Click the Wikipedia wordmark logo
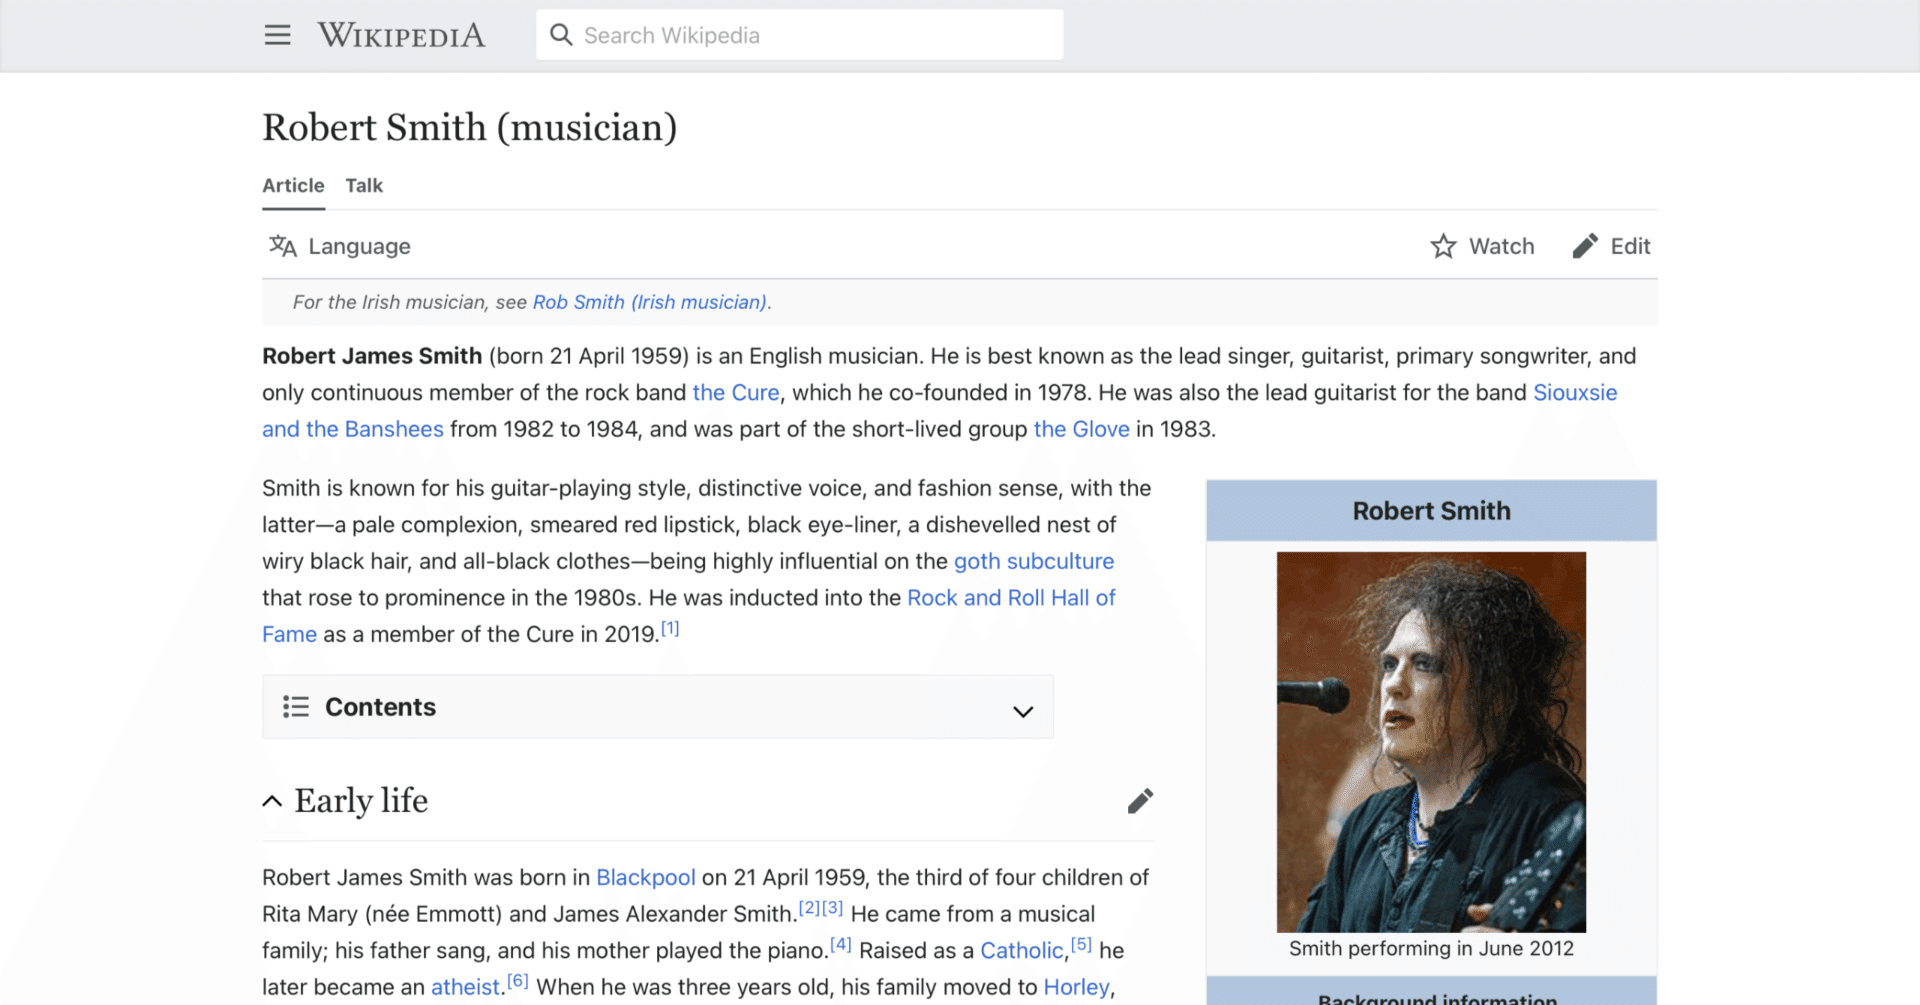Image resolution: width=1920 pixels, height=1005 pixels. 401,35
